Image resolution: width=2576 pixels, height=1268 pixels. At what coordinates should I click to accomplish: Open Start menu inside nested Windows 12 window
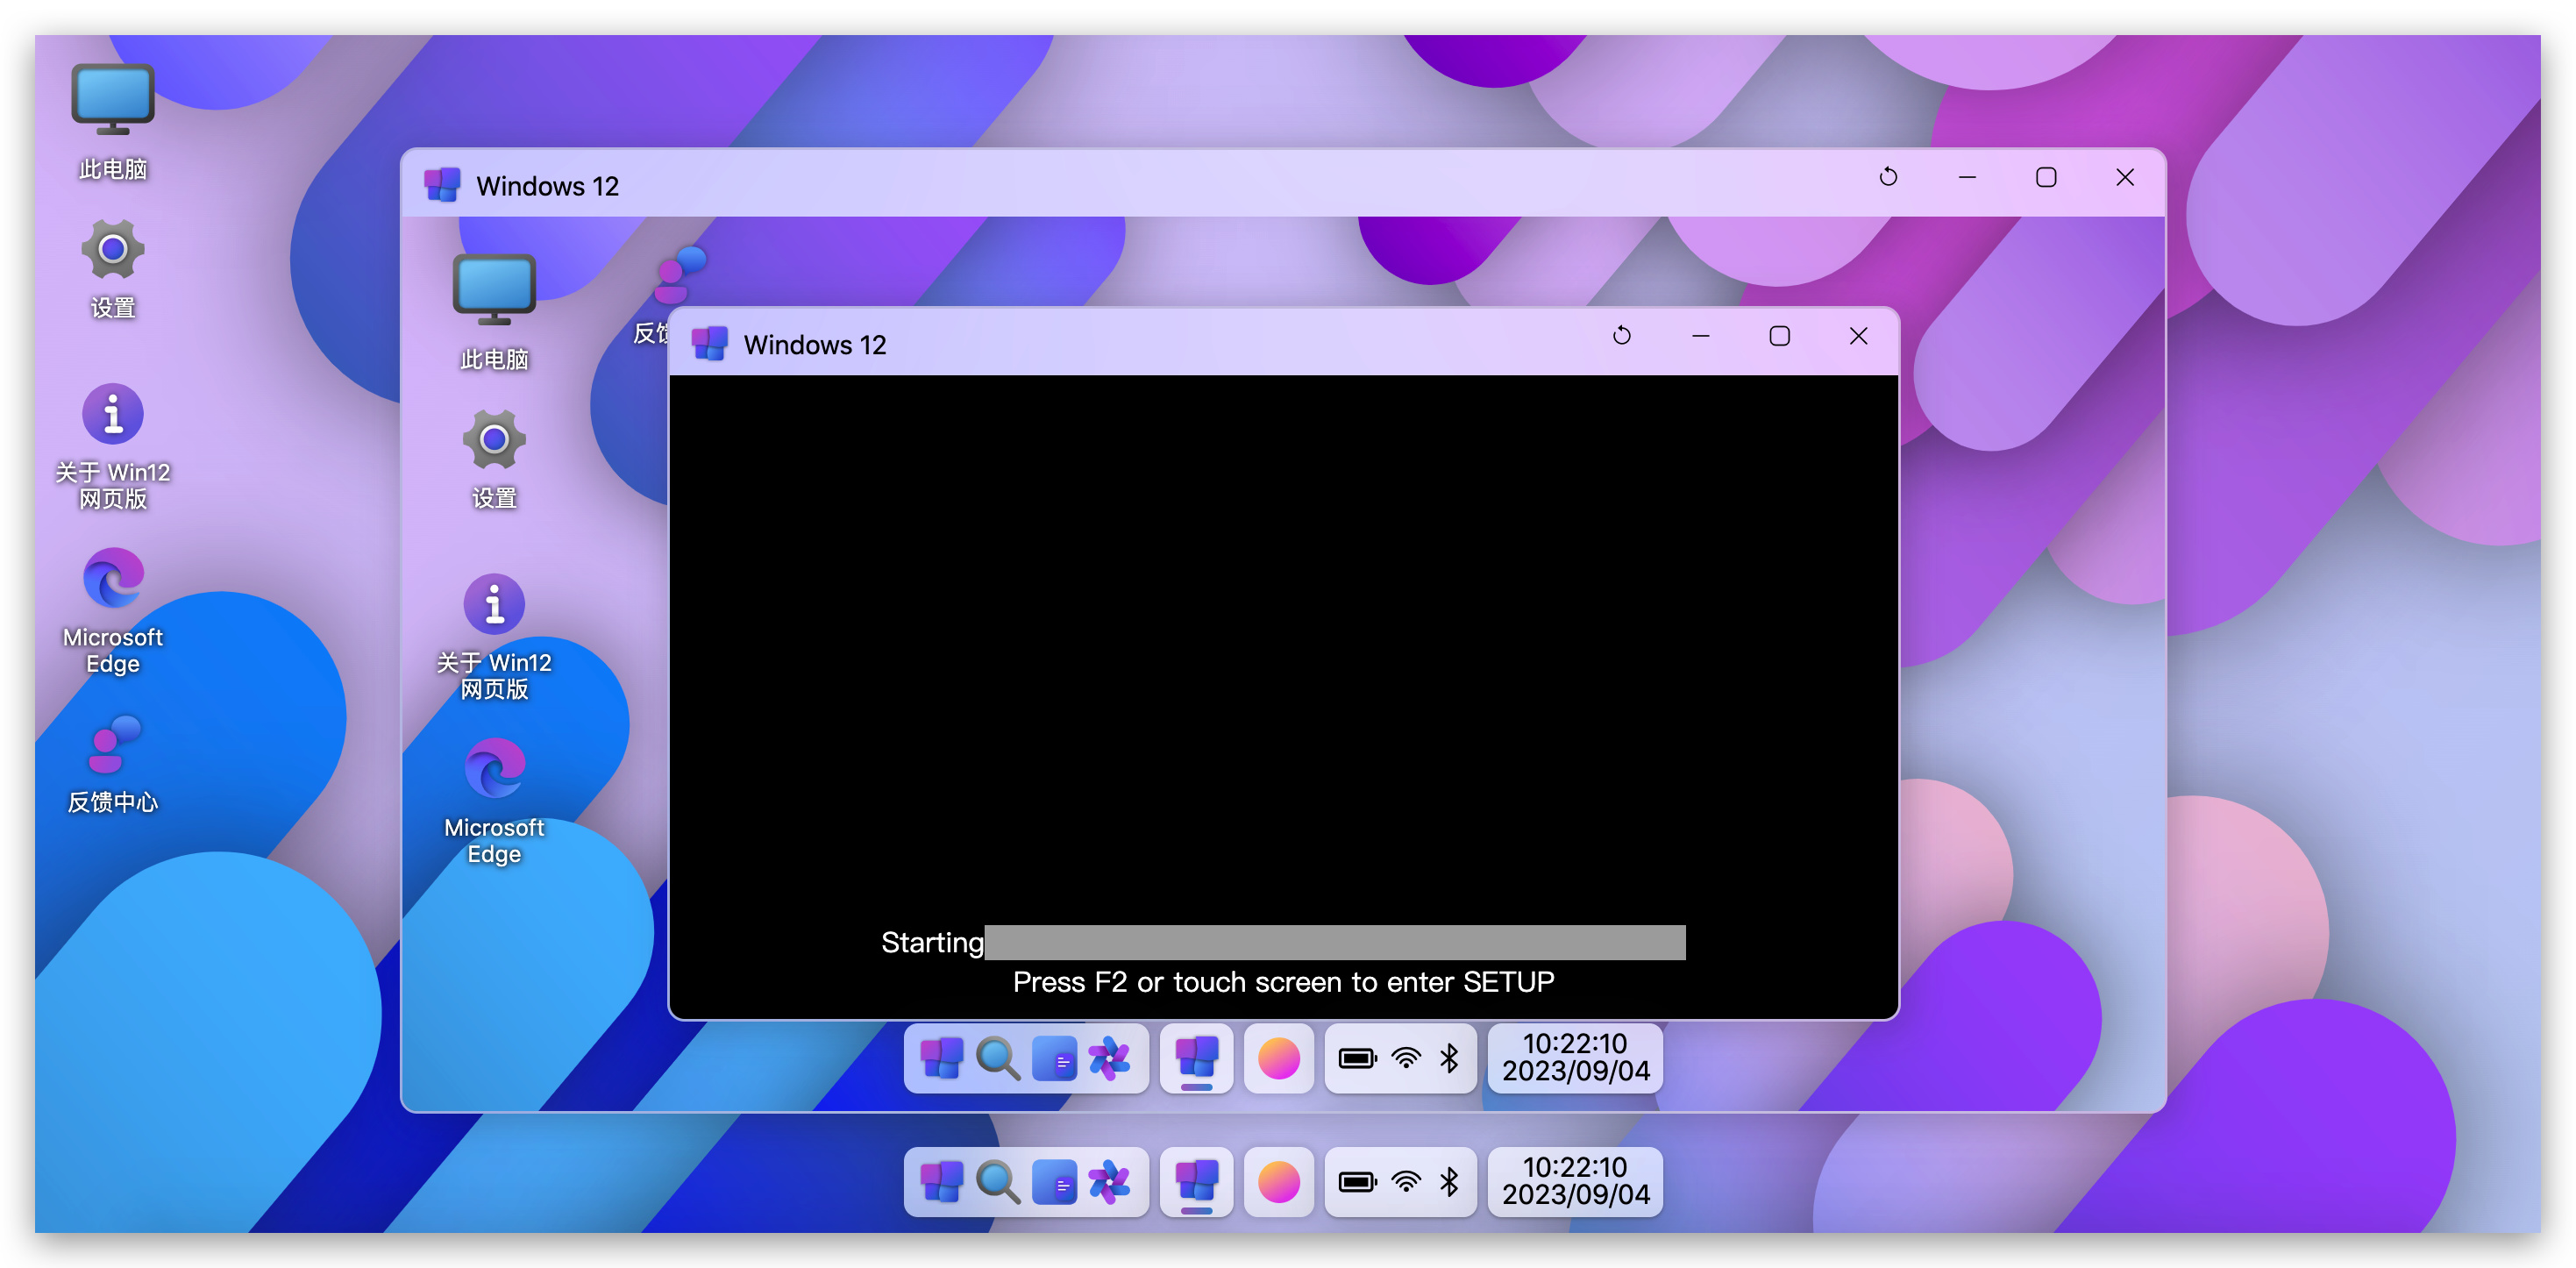coord(941,1058)
